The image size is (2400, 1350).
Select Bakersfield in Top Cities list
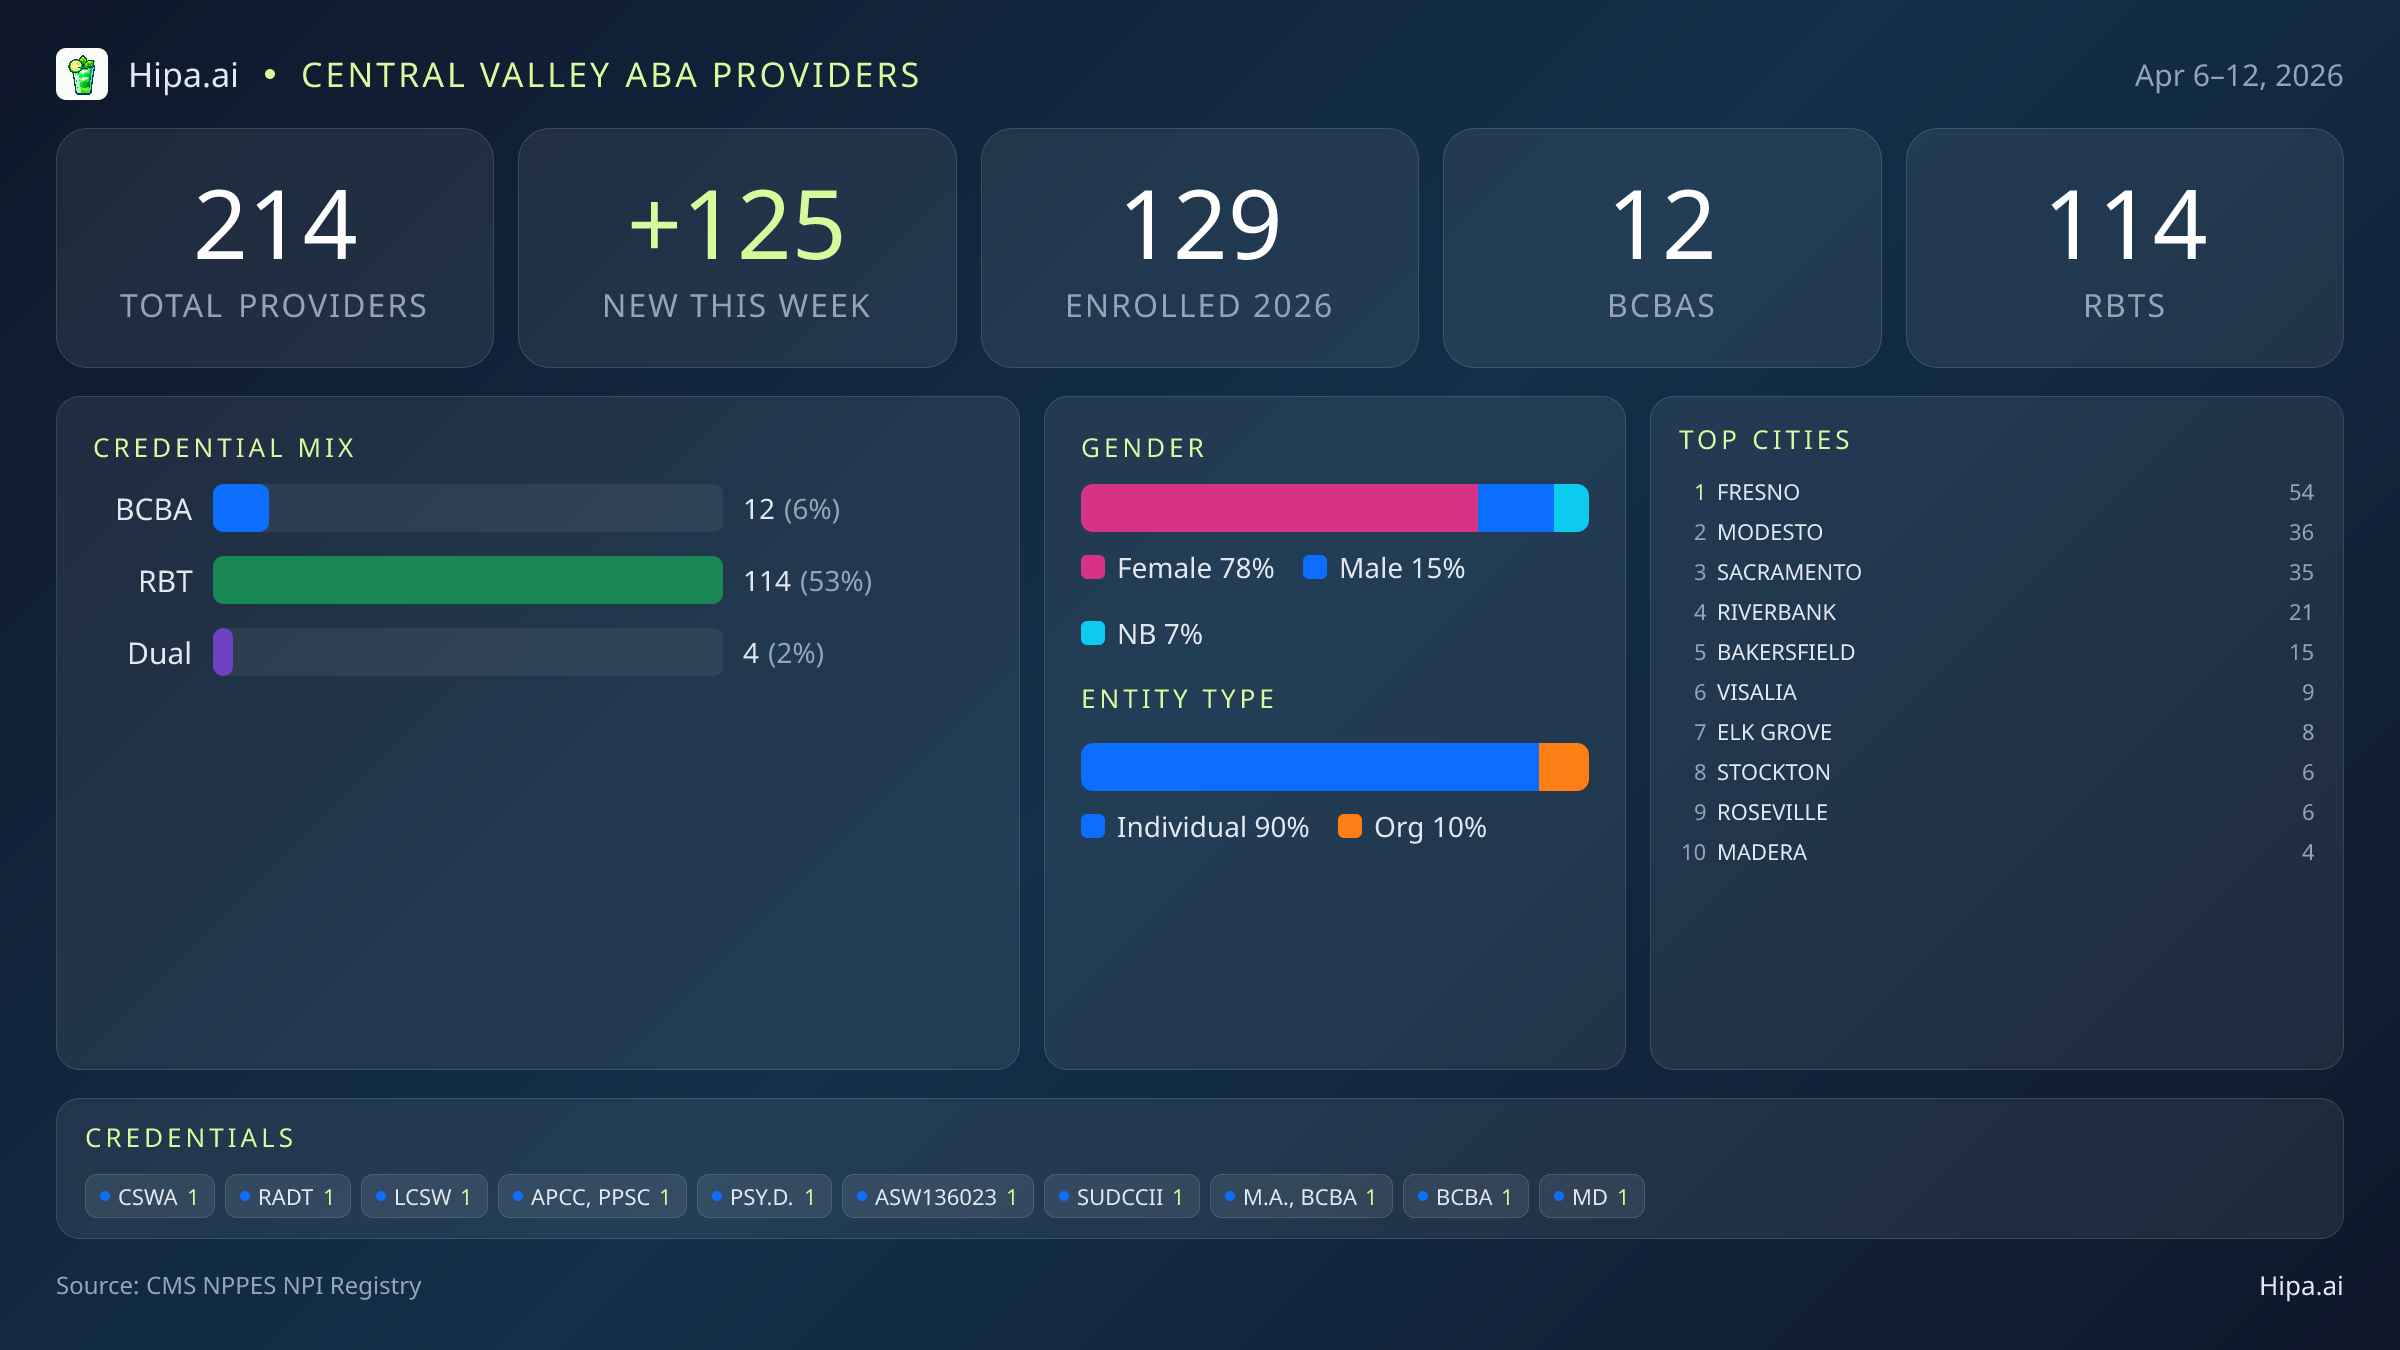click(1785, 652)
